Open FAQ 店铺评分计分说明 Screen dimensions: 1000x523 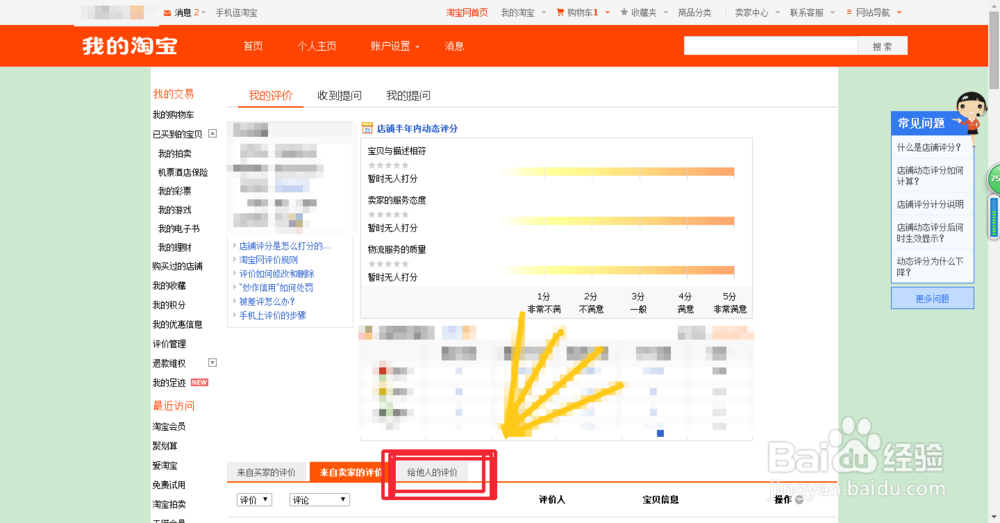(930, 205)
